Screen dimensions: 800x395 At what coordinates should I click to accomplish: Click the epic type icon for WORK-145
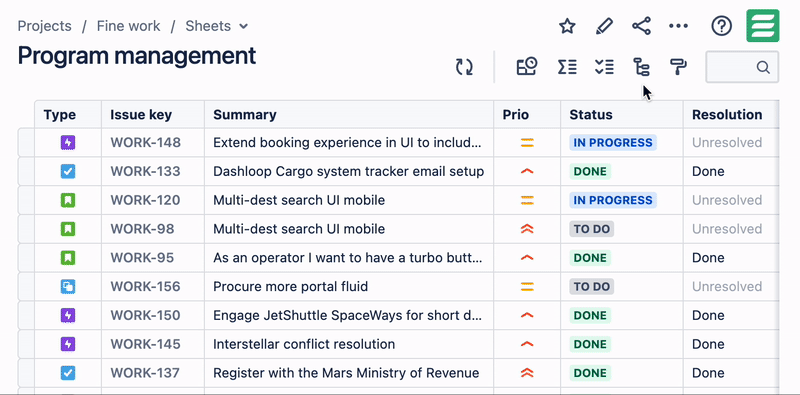[68, 344]
